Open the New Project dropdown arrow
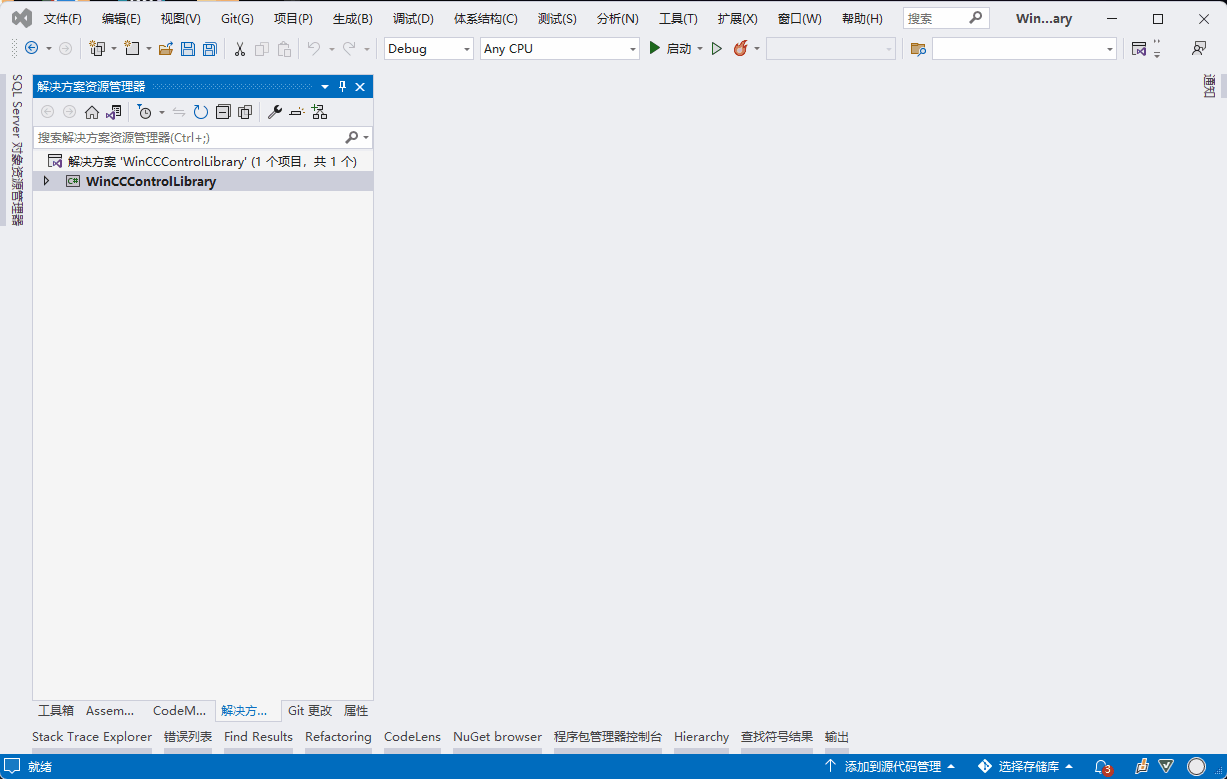 coord(113,49)
